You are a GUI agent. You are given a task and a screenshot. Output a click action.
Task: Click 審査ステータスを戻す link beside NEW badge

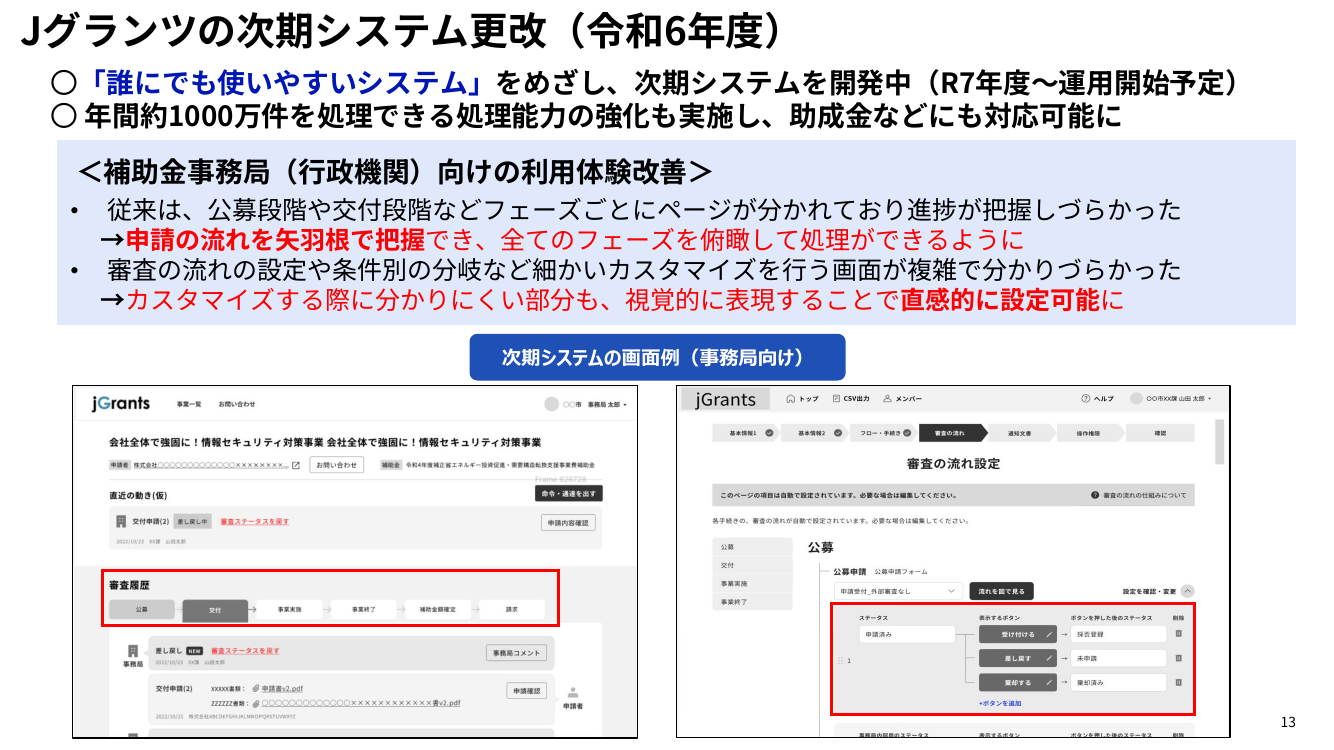[245, 651]
